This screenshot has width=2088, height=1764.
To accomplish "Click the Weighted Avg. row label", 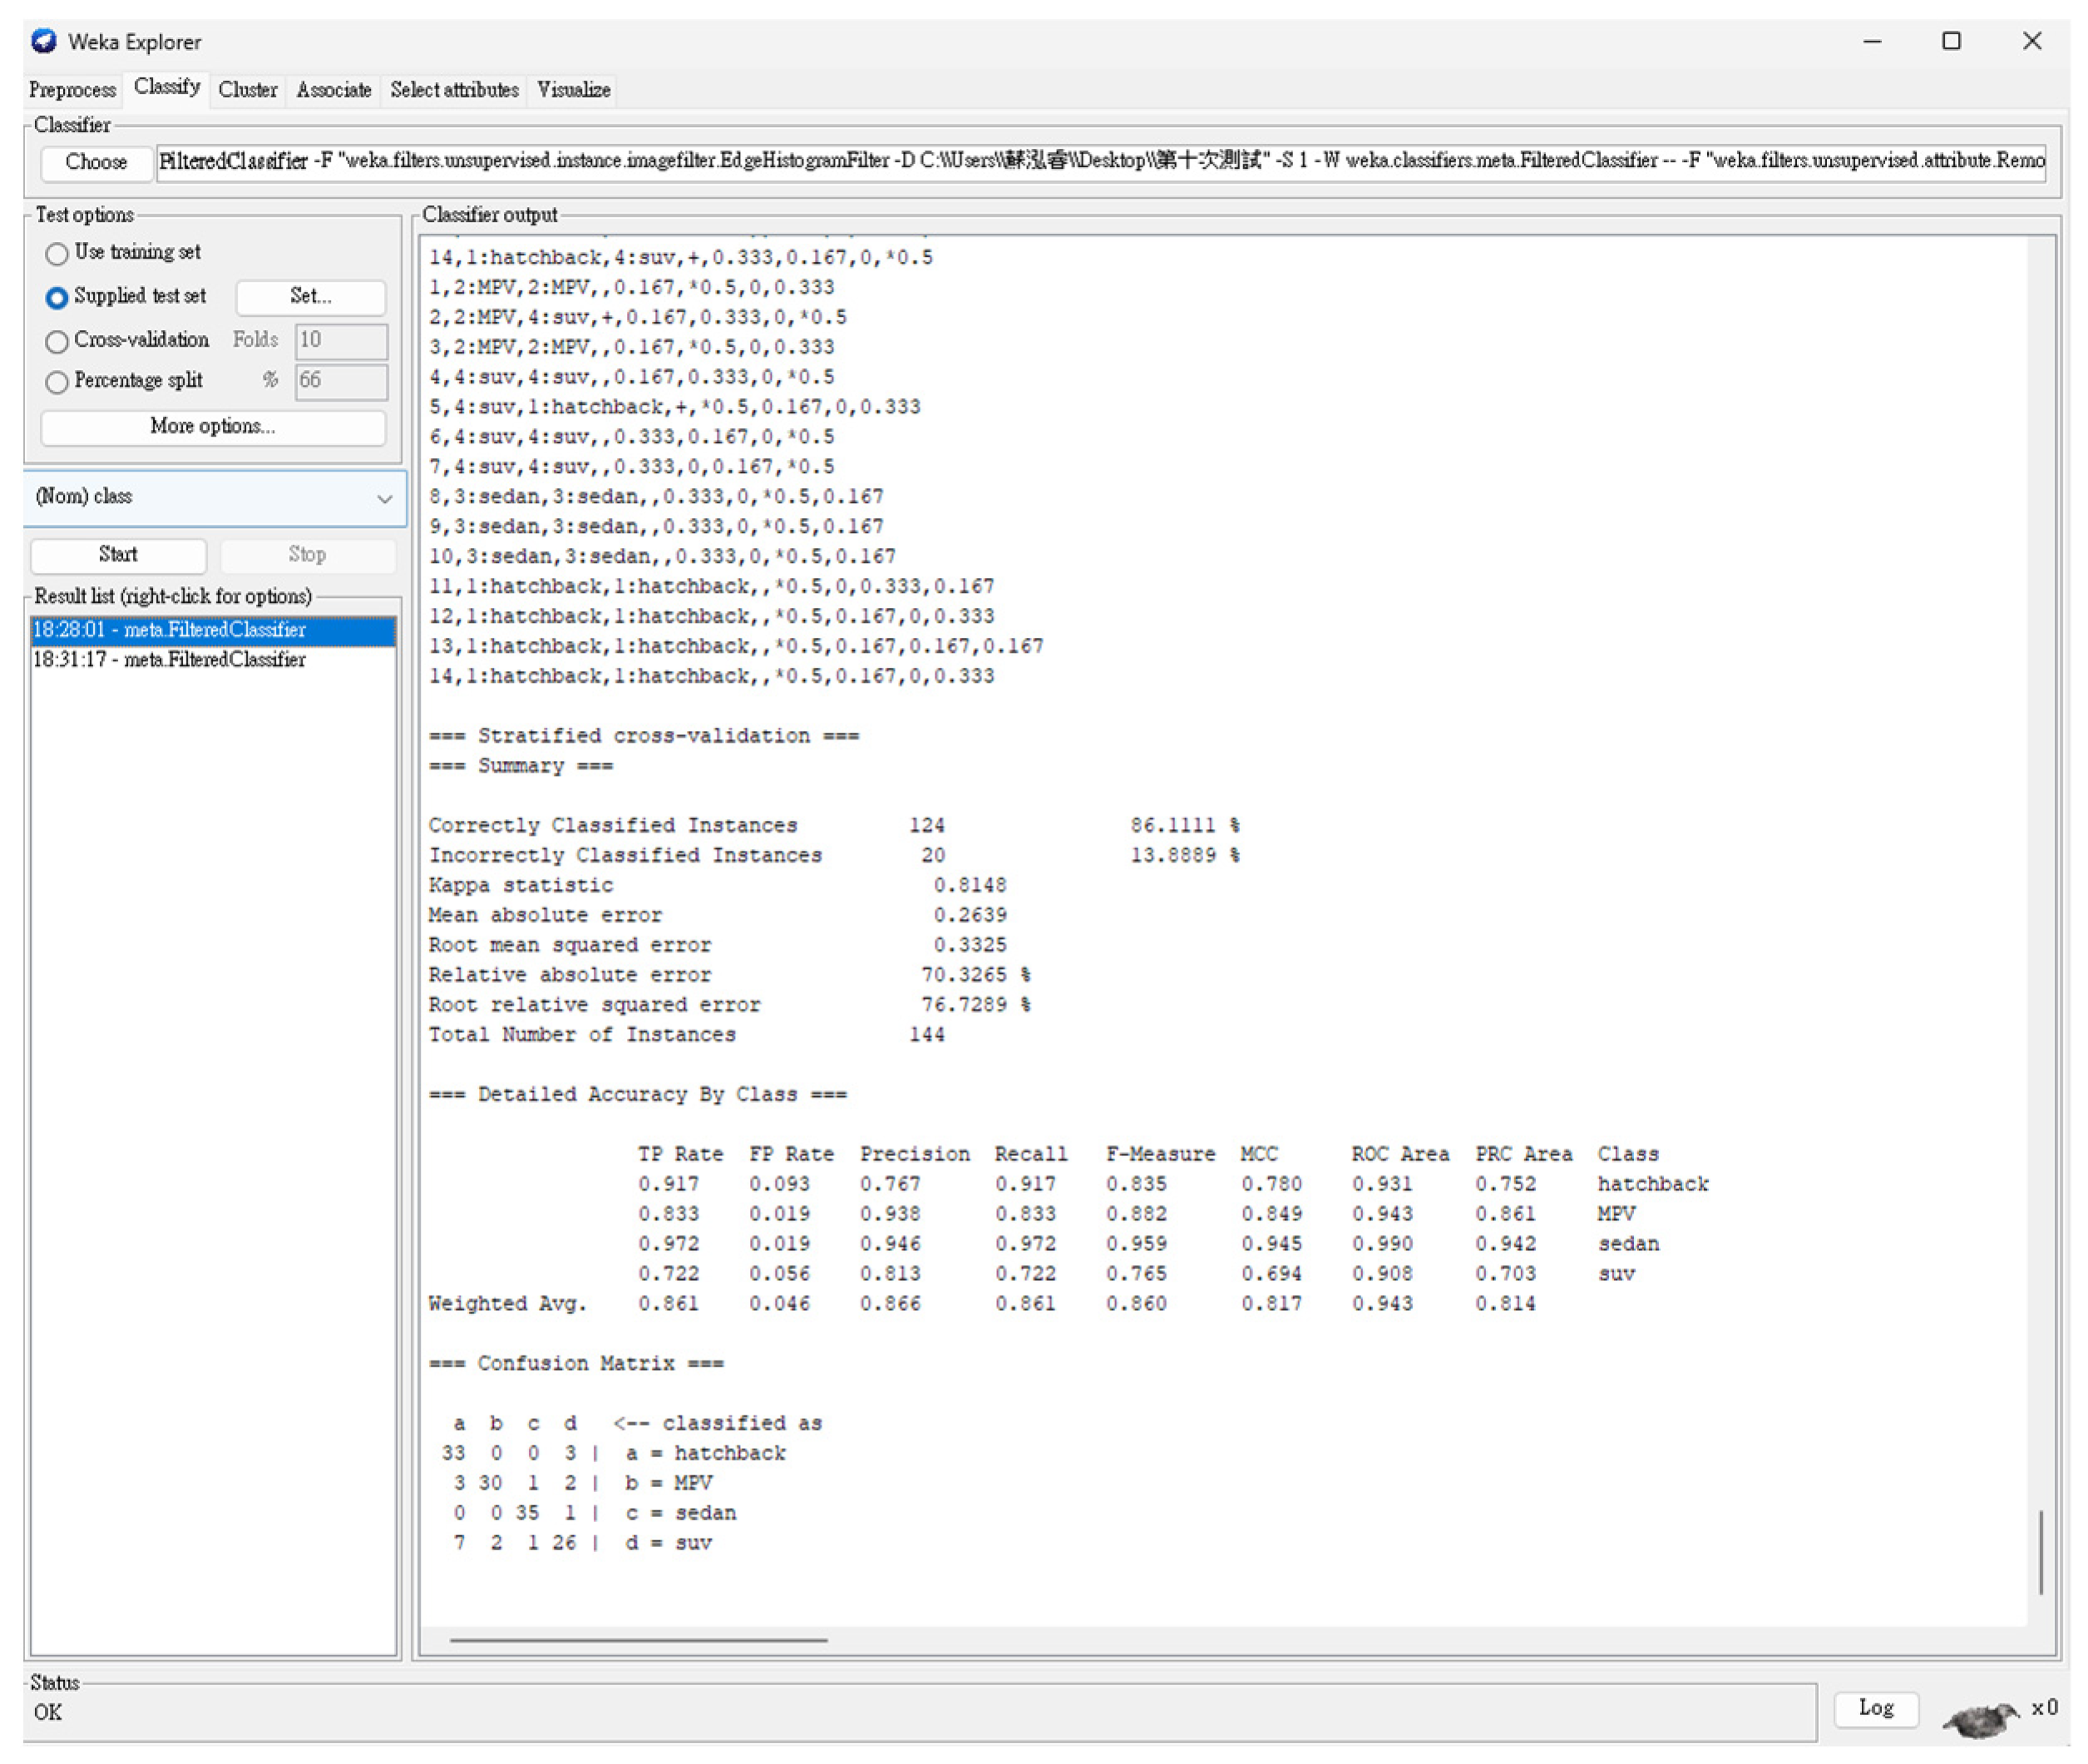I will click(507, 1304).
